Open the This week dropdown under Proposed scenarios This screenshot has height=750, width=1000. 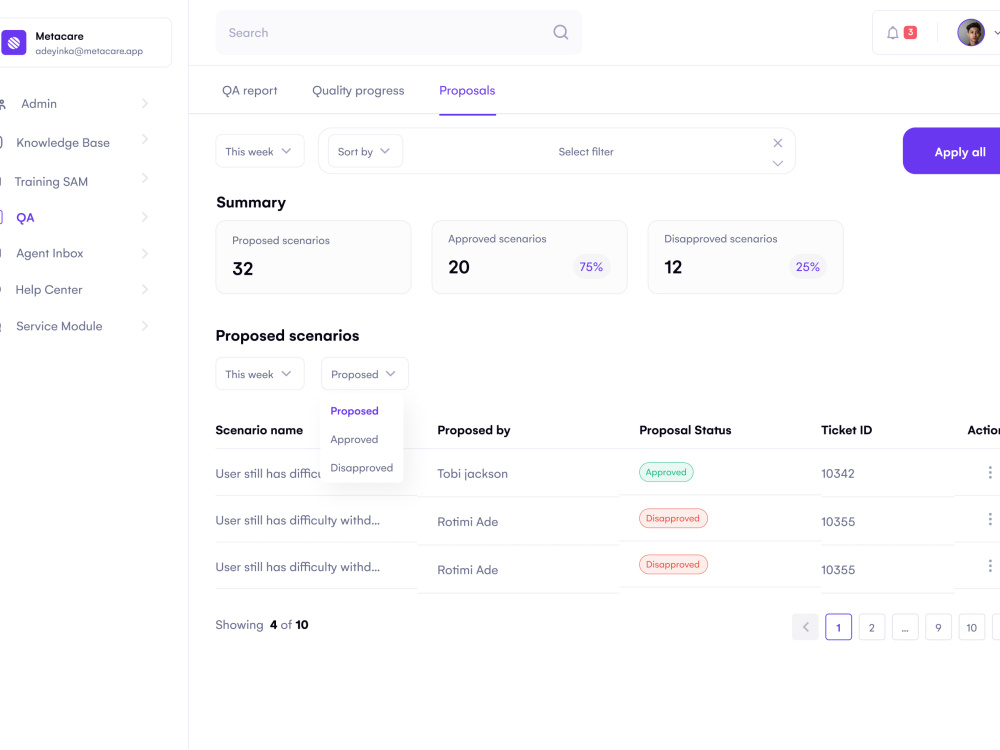point(260,374)
